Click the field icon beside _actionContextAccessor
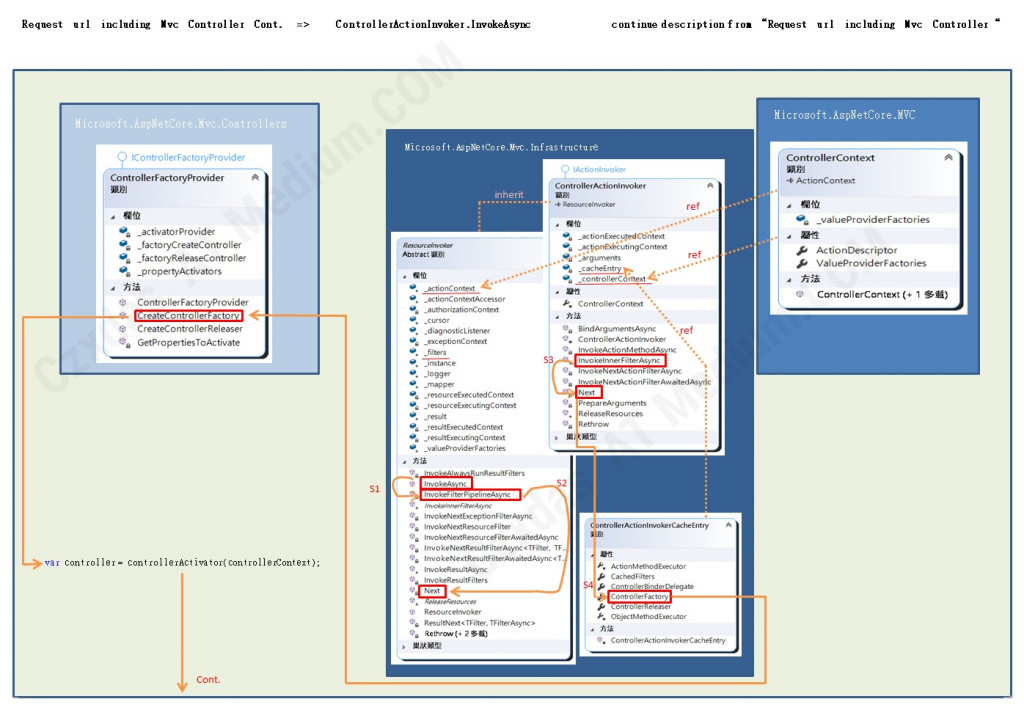1024x710 pixels. pyautogui.click(x=413, y=299)
